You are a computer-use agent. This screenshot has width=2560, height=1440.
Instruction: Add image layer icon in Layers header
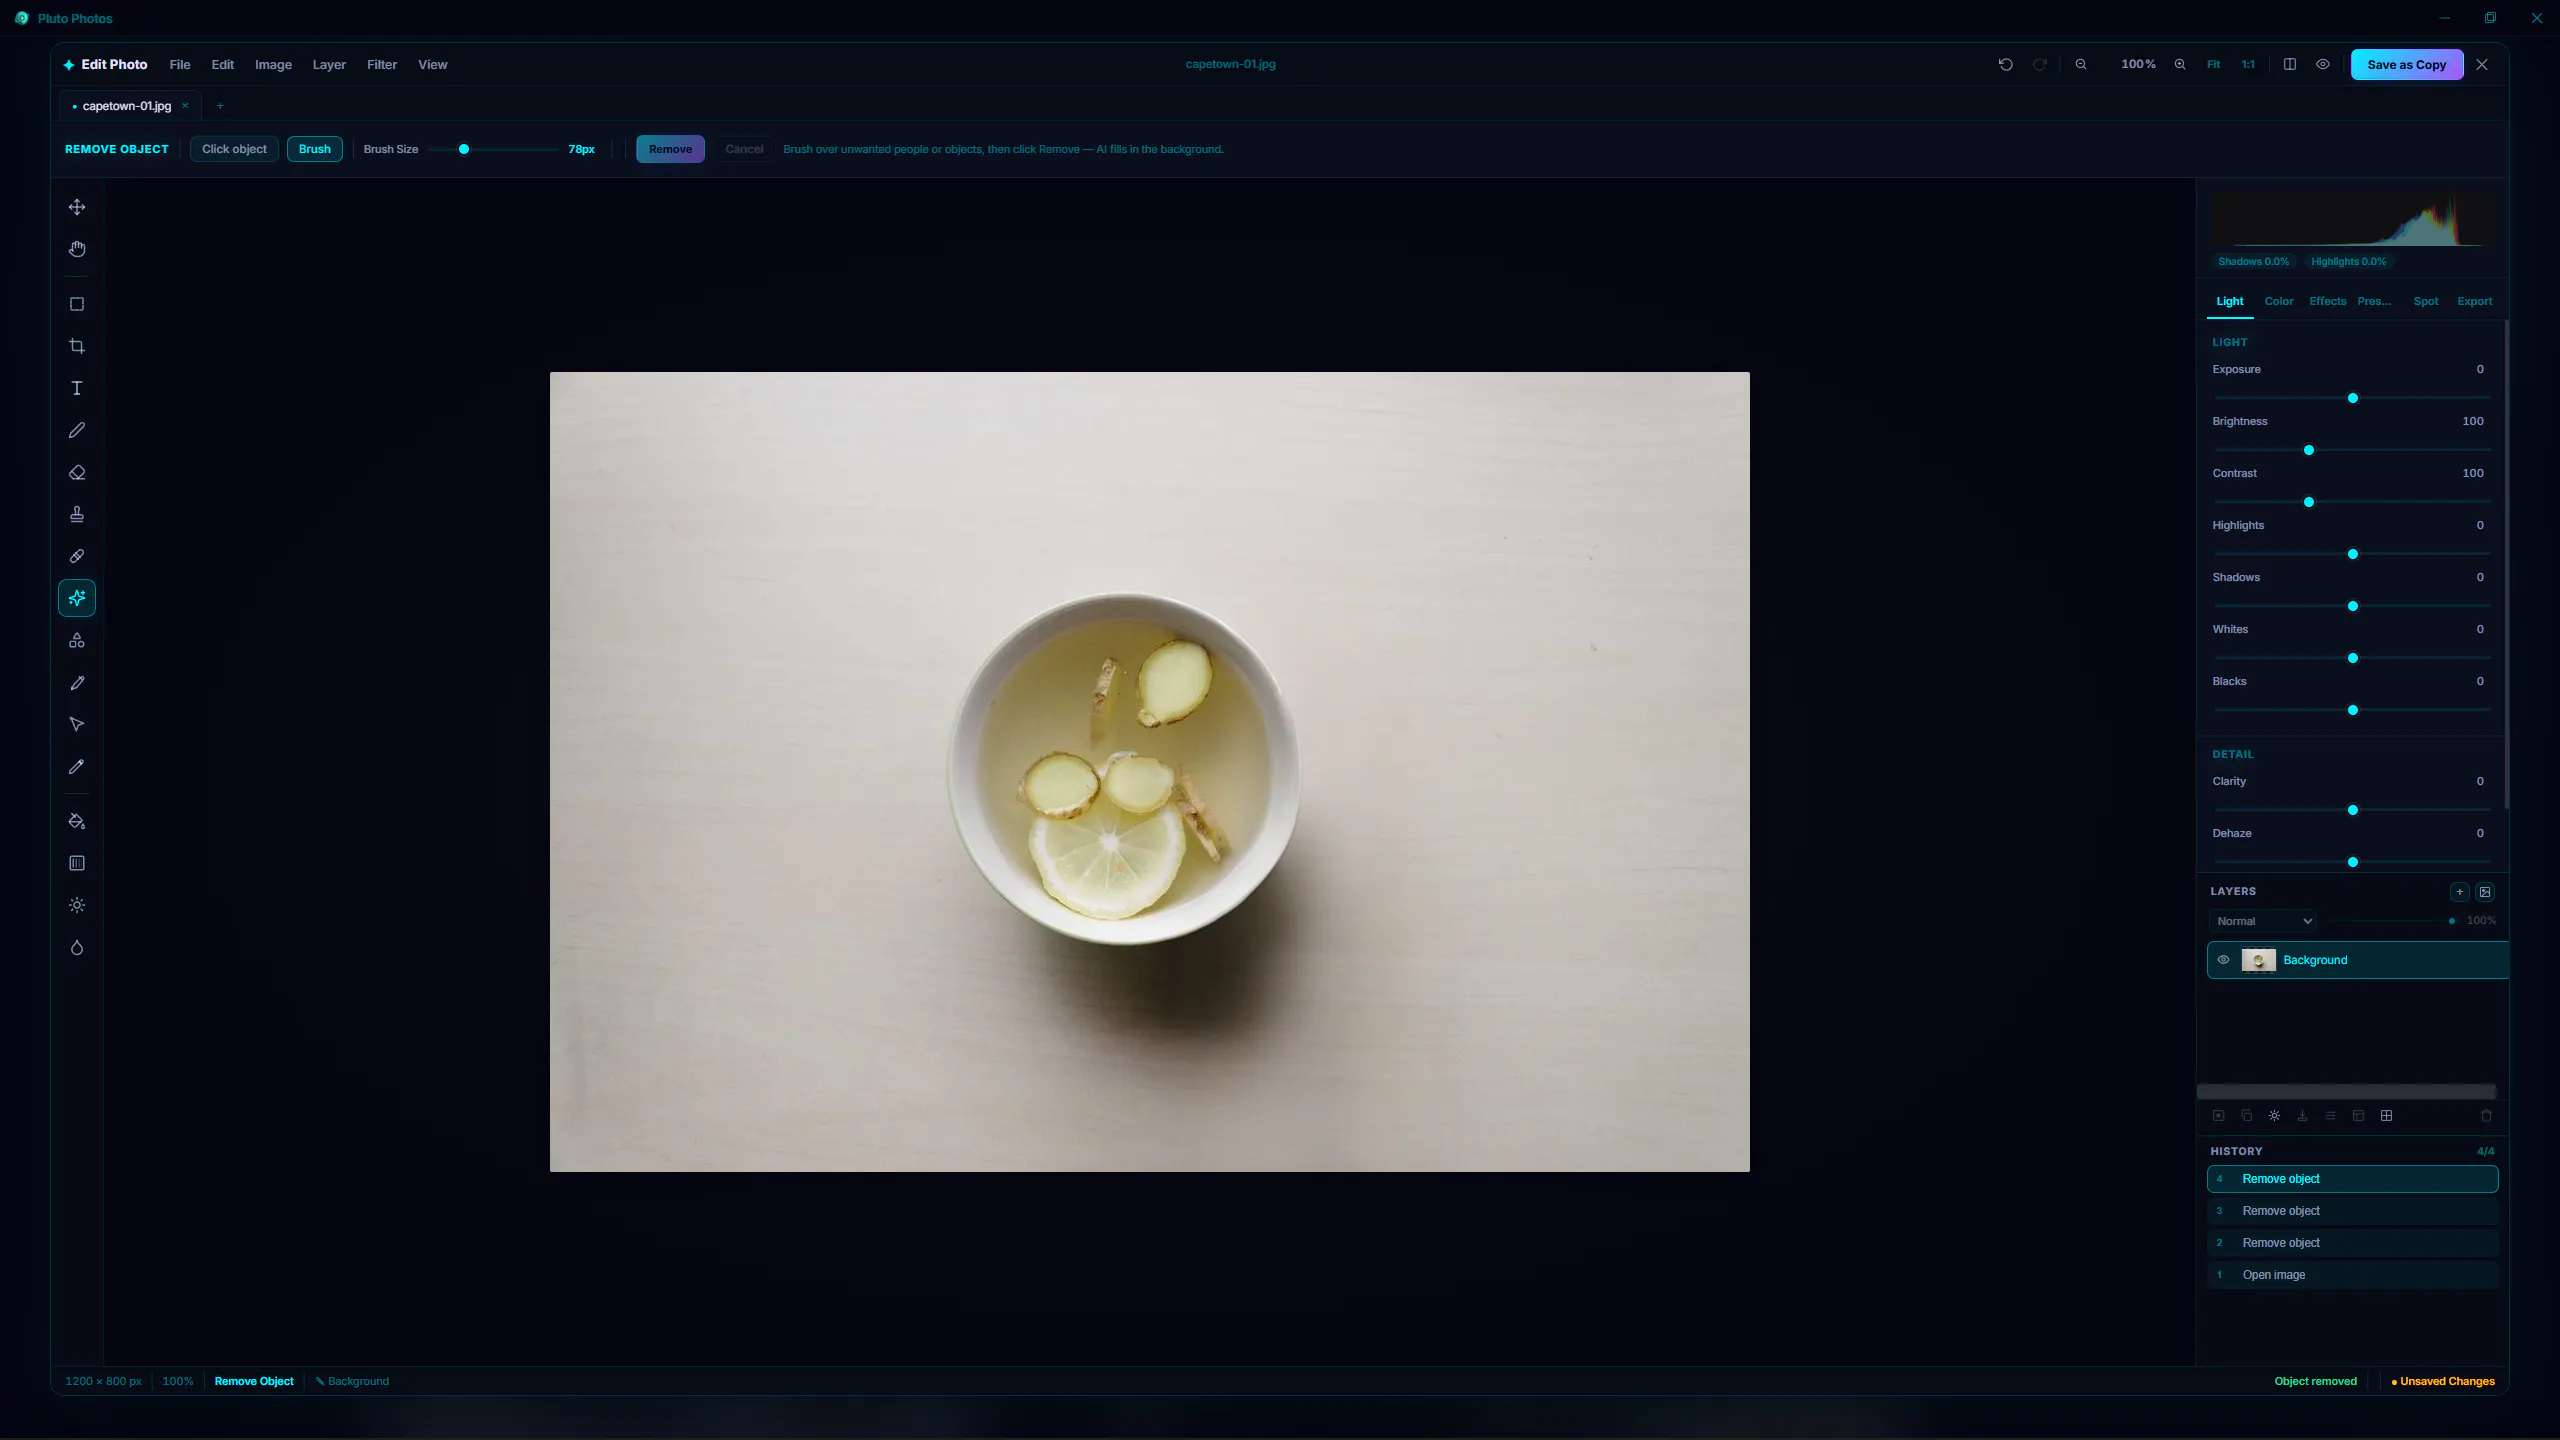point(2485,892)
